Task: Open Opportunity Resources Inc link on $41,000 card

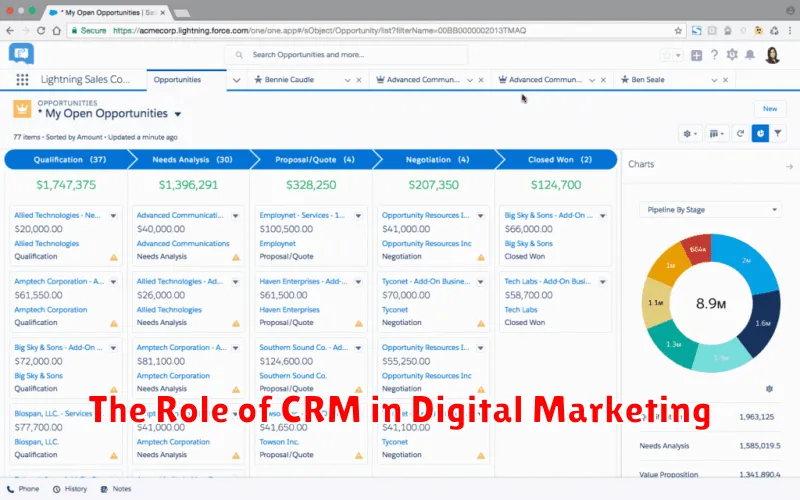Action: (427, 244)
